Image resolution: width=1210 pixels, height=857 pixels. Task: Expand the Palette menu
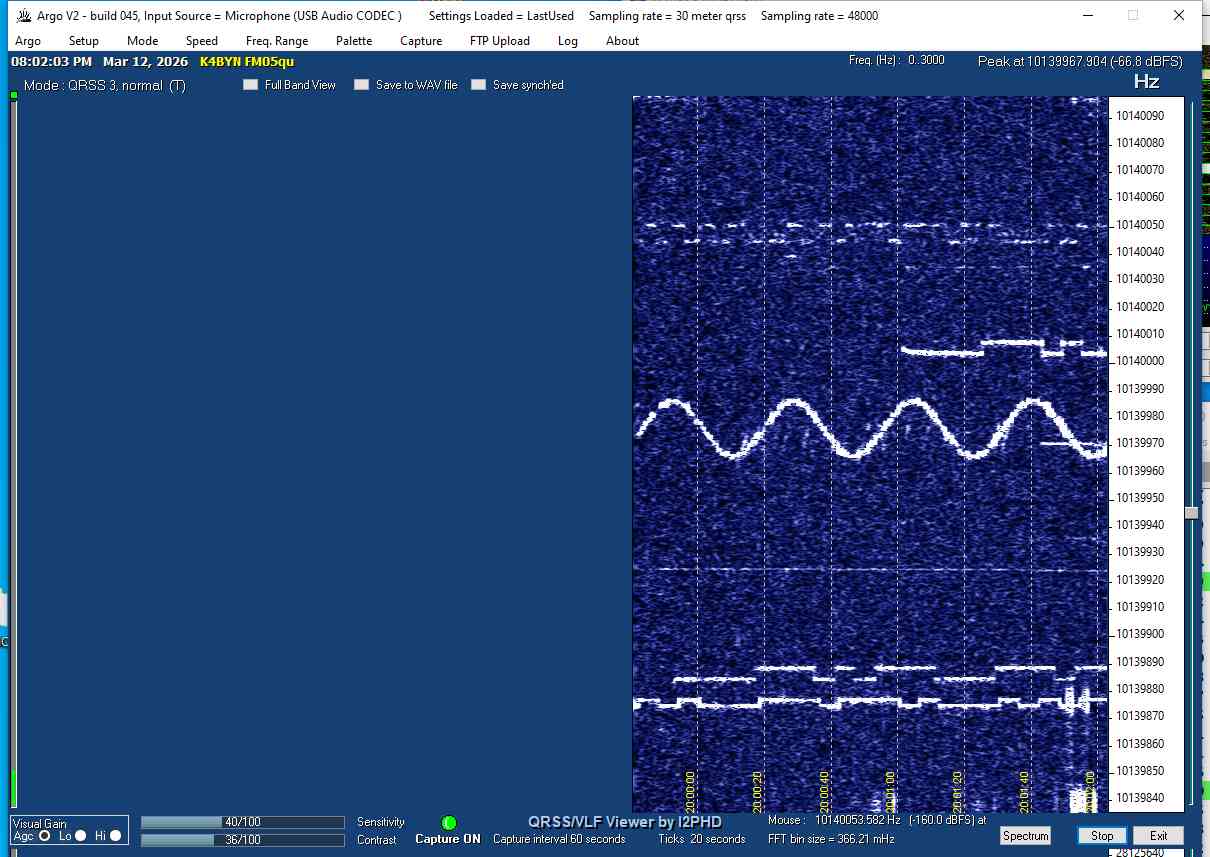coord(354,41)
